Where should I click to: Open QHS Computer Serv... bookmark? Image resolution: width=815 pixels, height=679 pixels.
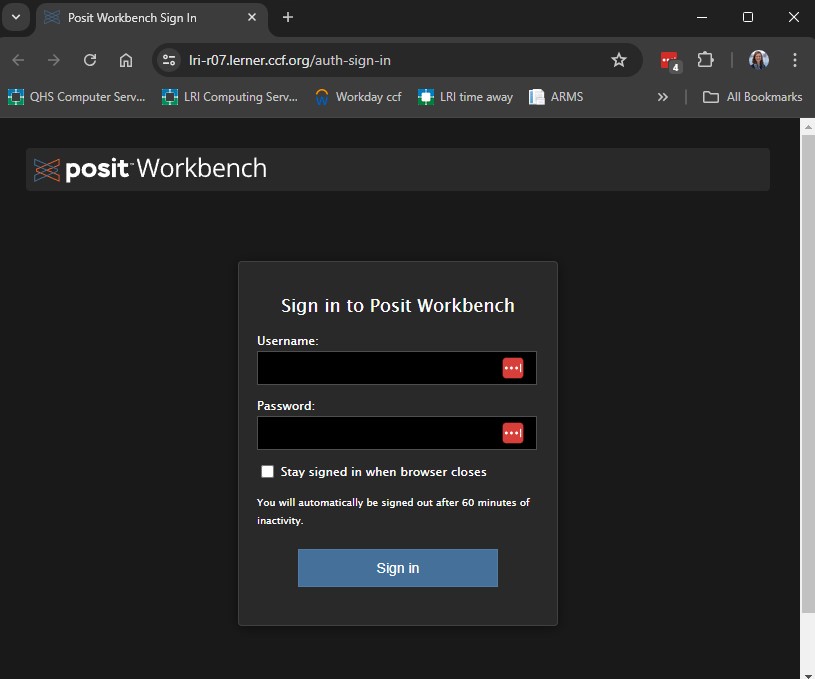[x=76, y=97]
